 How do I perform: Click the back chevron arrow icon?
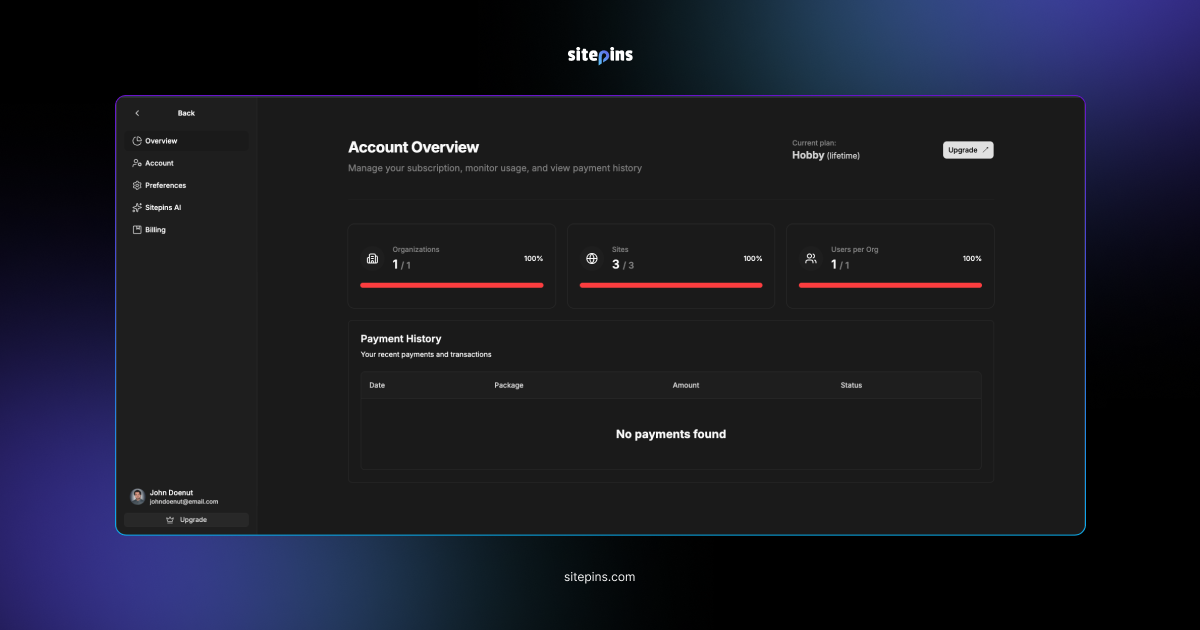point(137,113)
